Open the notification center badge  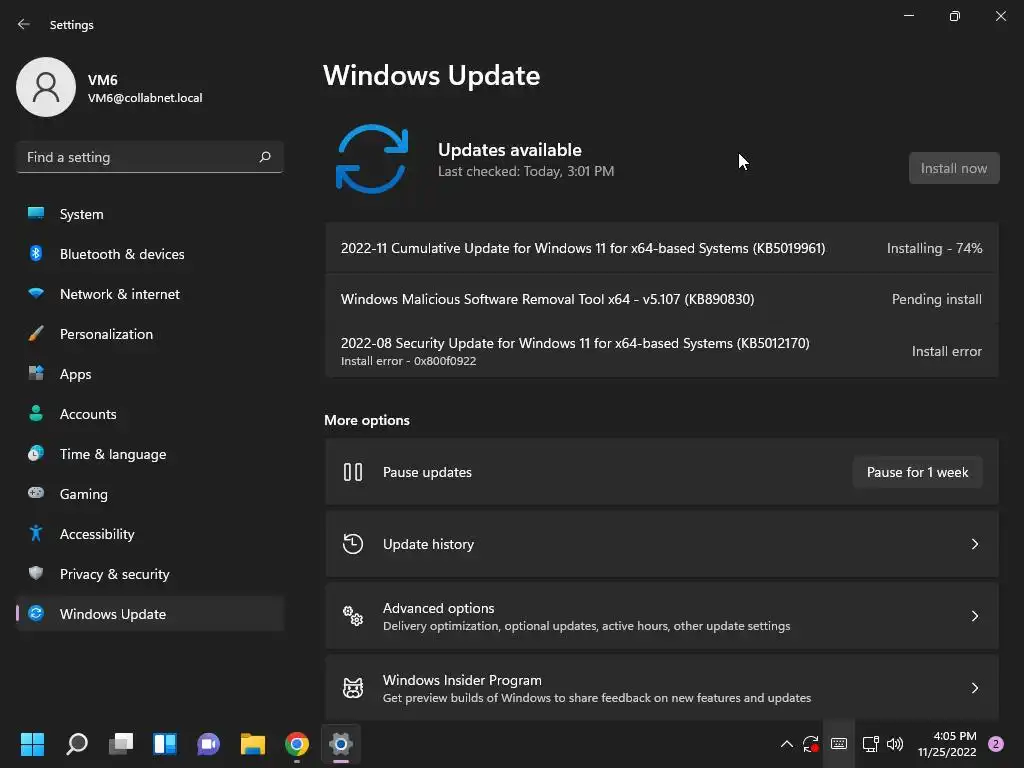996,744
